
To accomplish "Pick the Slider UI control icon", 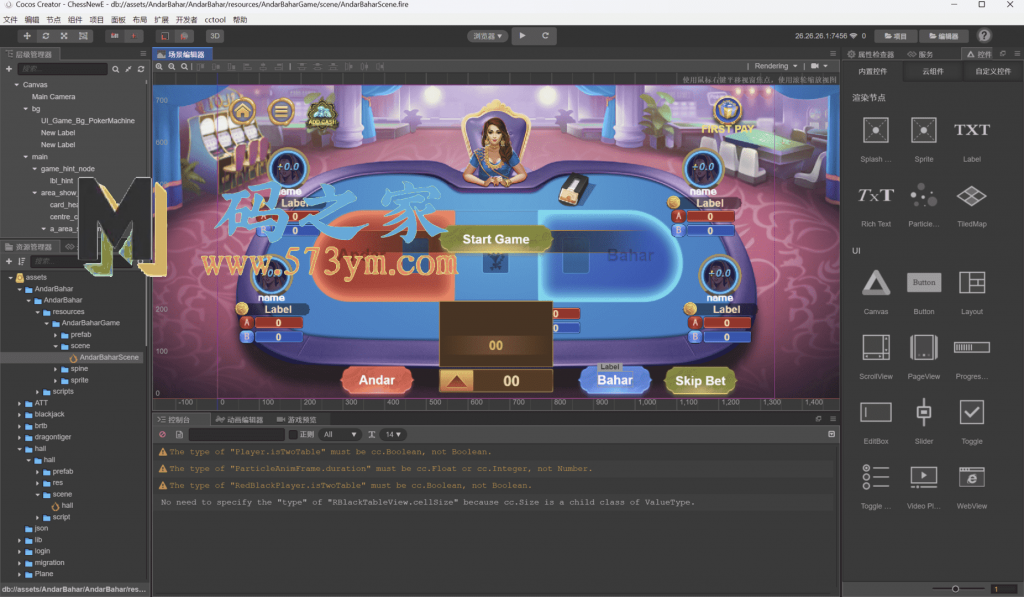I will pyautogui.click(x=923, y=412).
